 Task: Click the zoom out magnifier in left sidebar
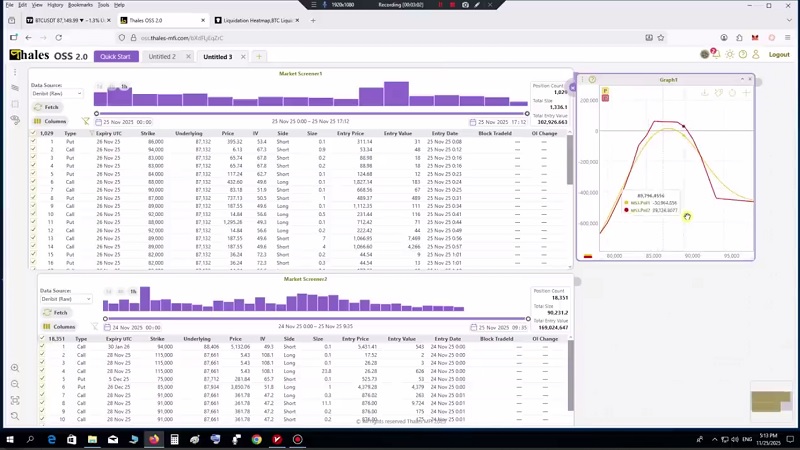click(15, 383)
